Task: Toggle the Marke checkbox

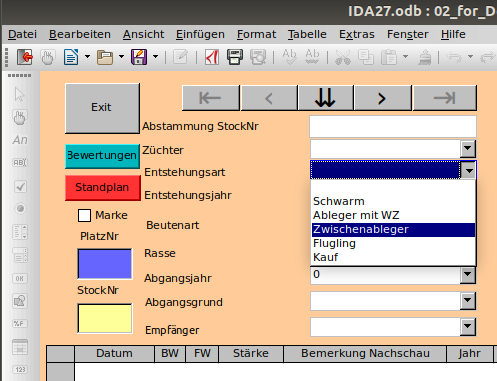Action: click(84, 215)
